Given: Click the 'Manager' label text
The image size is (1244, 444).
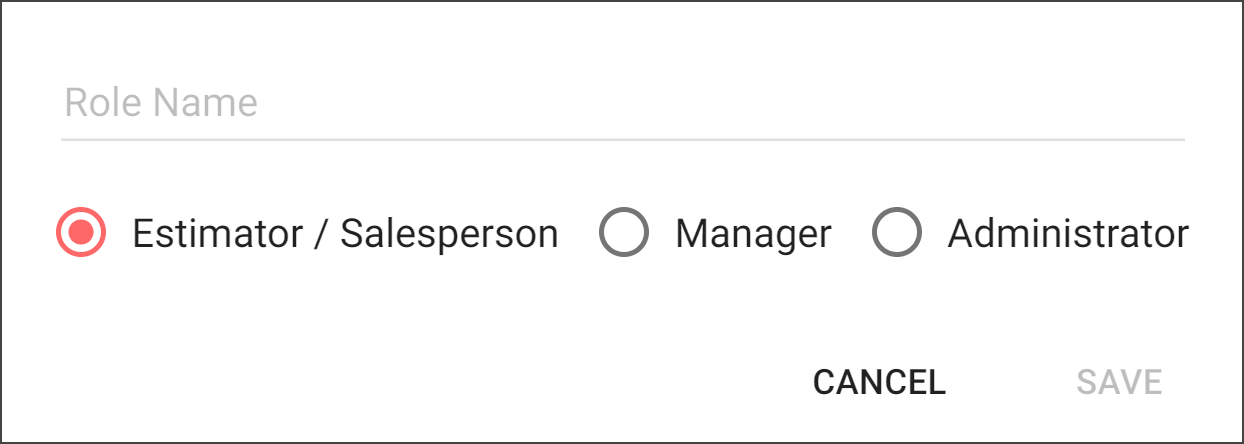Looking at the screenshot, I should click(x=753, y=234).
